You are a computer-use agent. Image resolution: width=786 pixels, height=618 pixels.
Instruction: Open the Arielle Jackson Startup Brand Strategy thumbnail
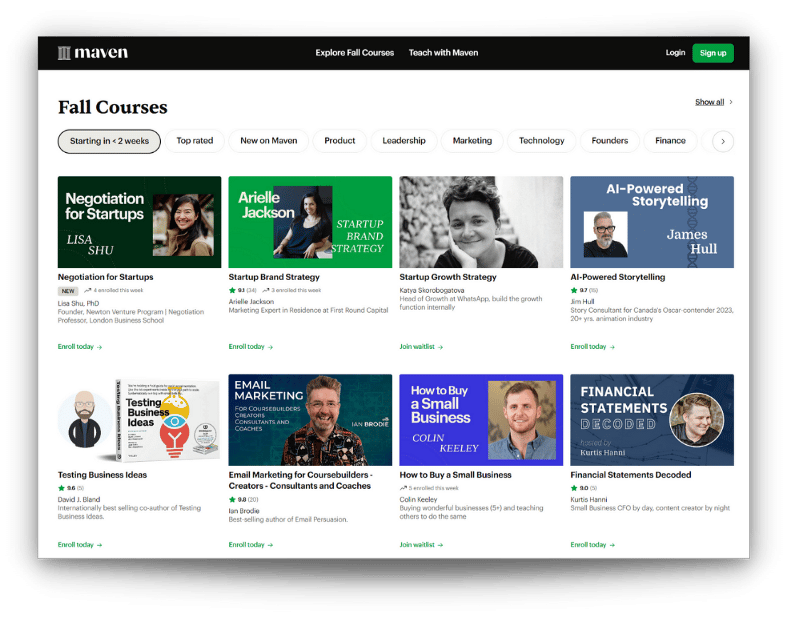[310, 222]
